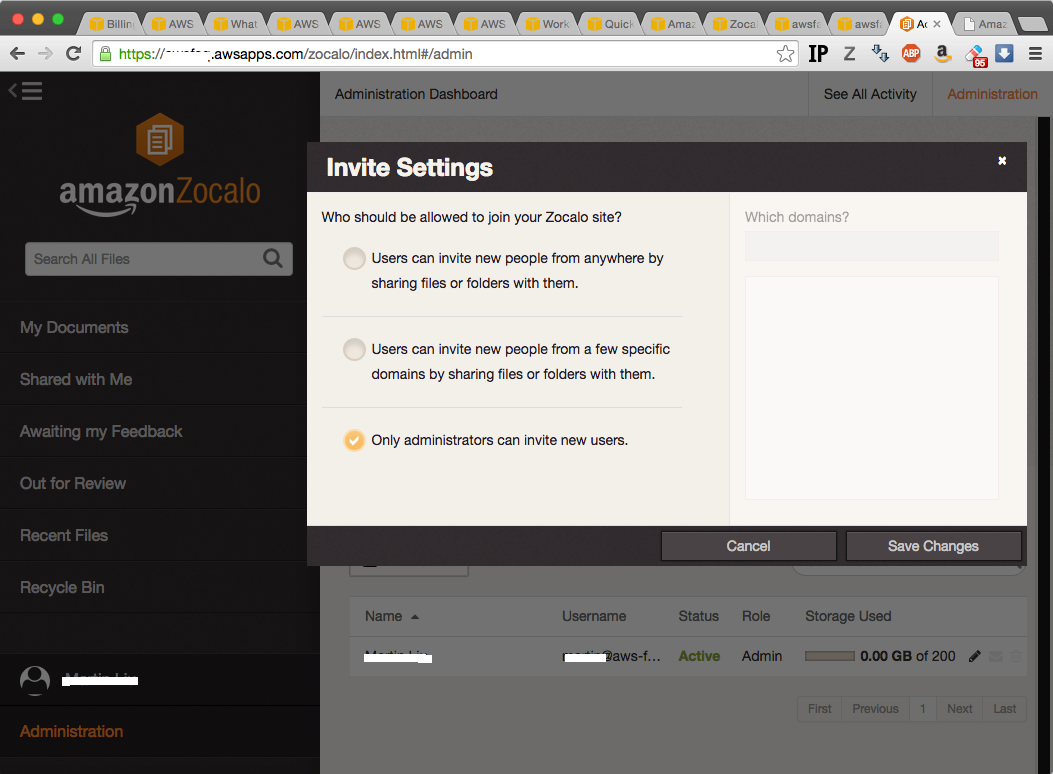The width and height of the screenshot is (1053, 774).
Task: Collapse the sidebar with the menu toggle icon
Action: click(26, 91)
